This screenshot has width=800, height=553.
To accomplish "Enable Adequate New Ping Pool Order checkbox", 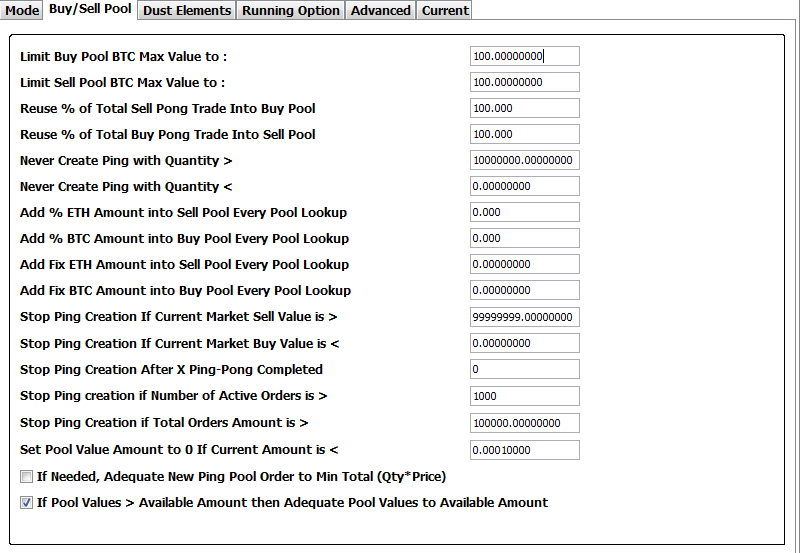I will tap(26, 476).
